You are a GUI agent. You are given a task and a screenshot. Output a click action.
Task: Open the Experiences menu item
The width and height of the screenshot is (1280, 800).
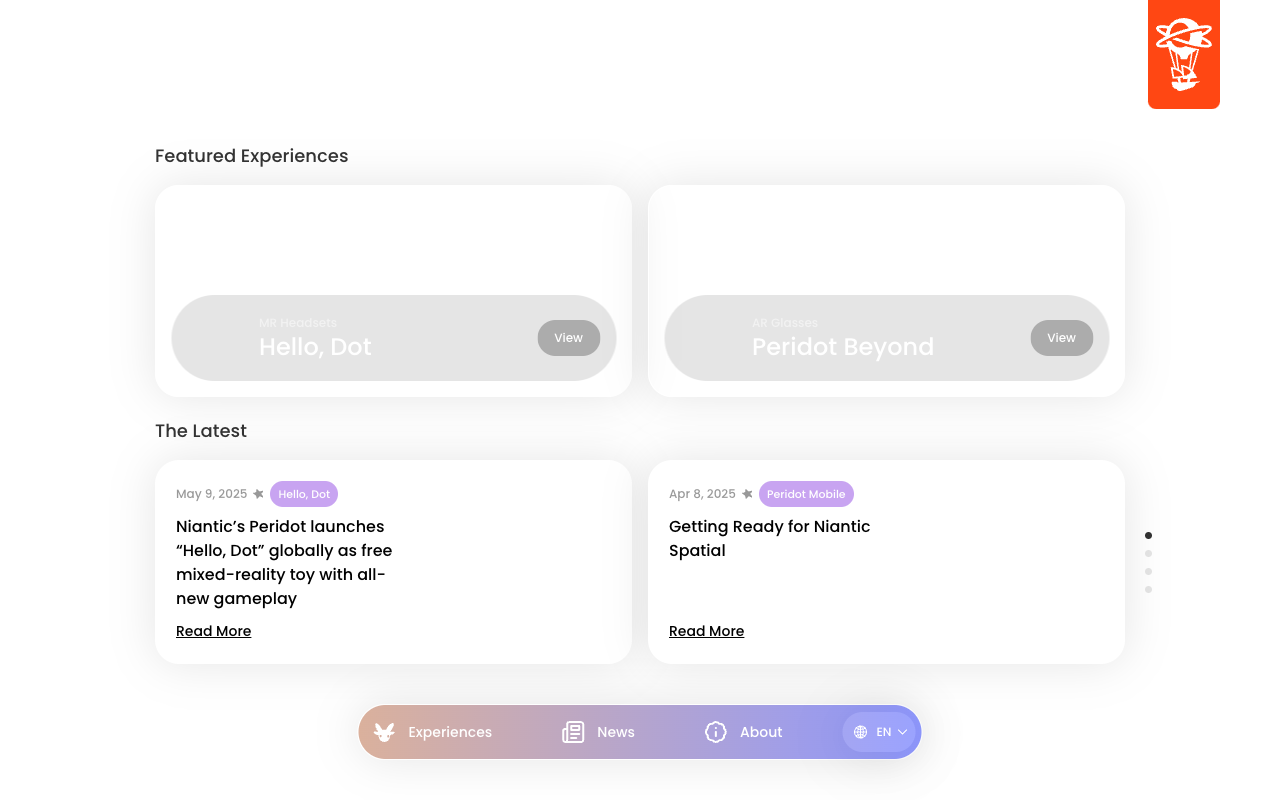click(450, 732)
